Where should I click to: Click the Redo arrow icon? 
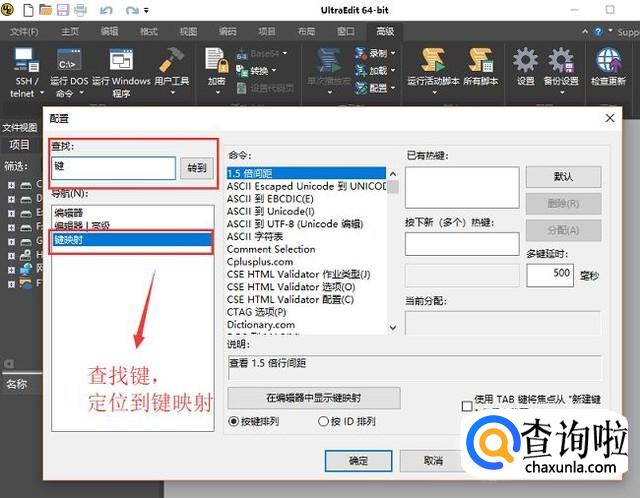point(131,10)
